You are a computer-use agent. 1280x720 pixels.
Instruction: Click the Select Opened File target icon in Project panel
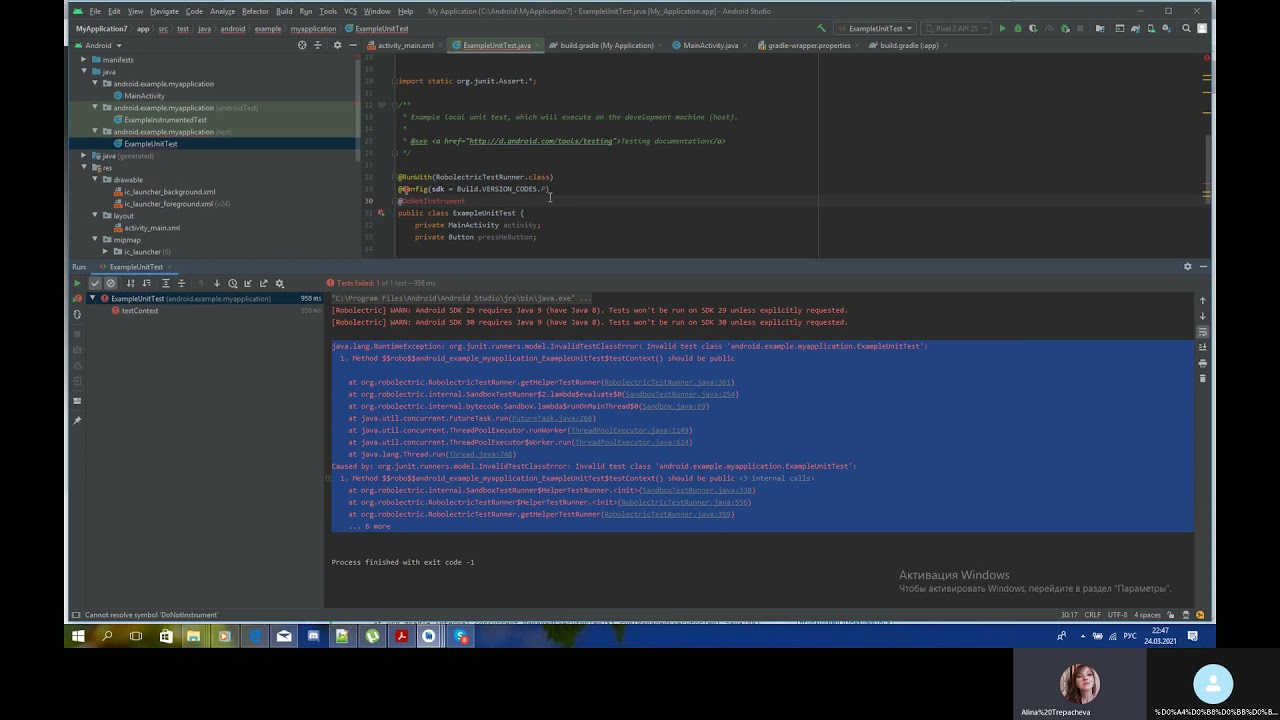(302, 45)
